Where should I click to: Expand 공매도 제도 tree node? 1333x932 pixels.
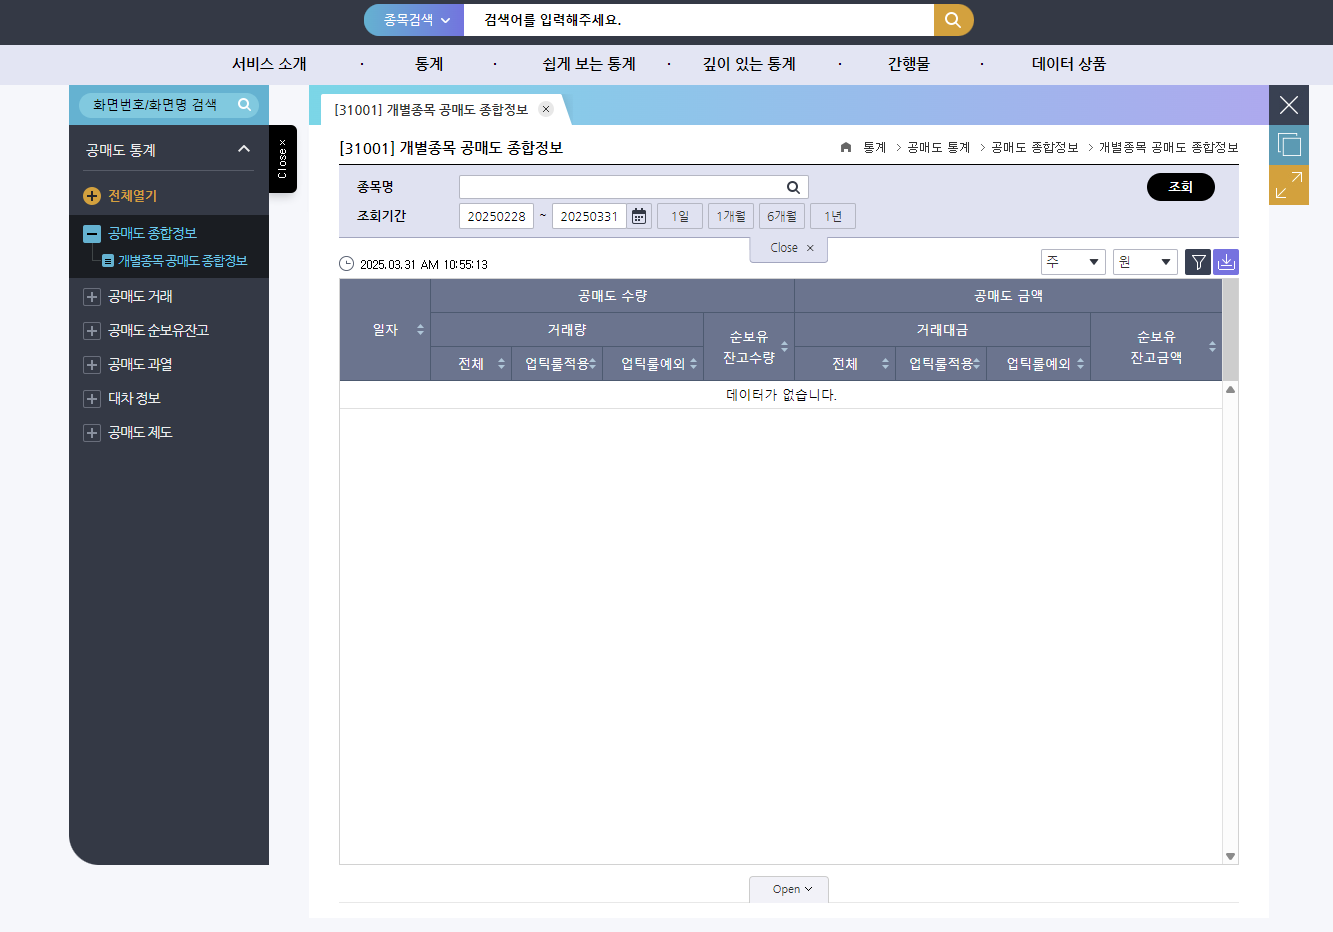[92, 433]
